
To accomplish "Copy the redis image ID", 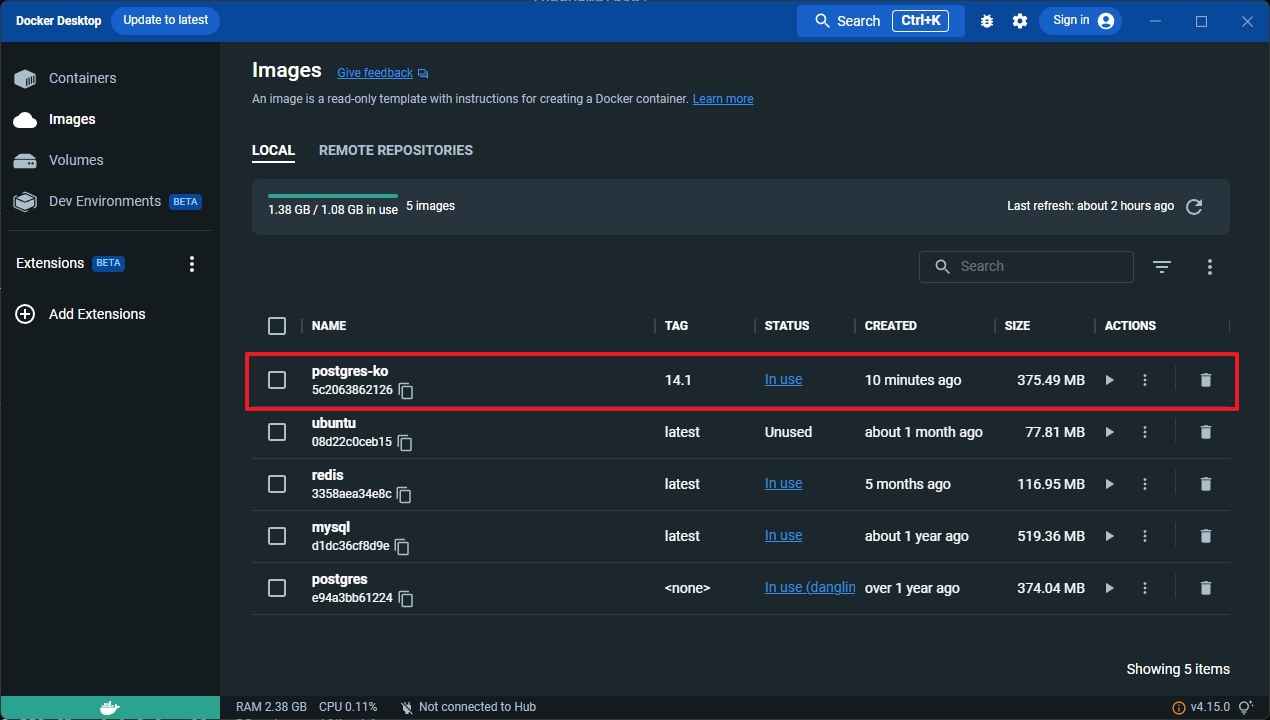I will pos(404,495).
